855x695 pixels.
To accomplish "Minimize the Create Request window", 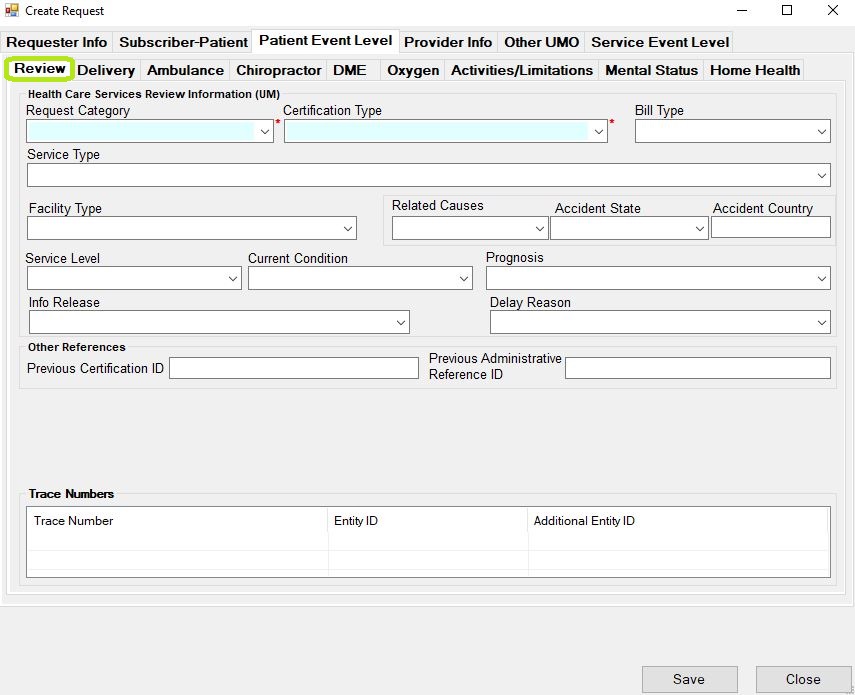I will point(742,10).
